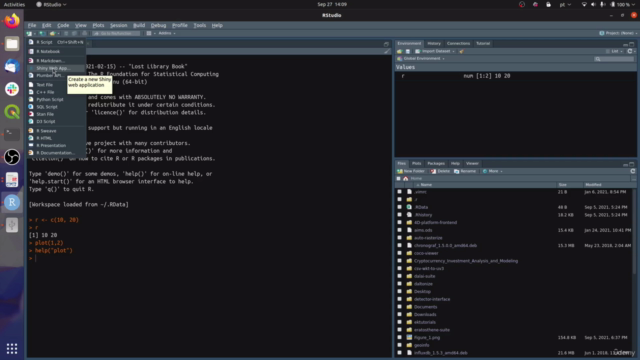
Task: Switch to the History tab
Action: pyautogui.click(x=434, y=44)
